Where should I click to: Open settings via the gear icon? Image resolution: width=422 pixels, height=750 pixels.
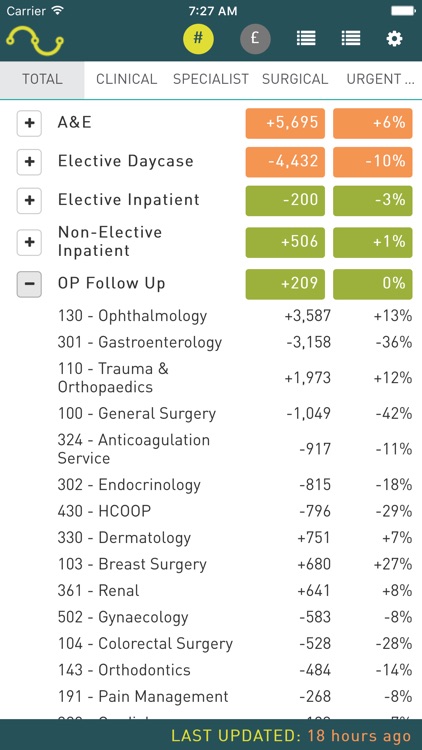(394, 39)
